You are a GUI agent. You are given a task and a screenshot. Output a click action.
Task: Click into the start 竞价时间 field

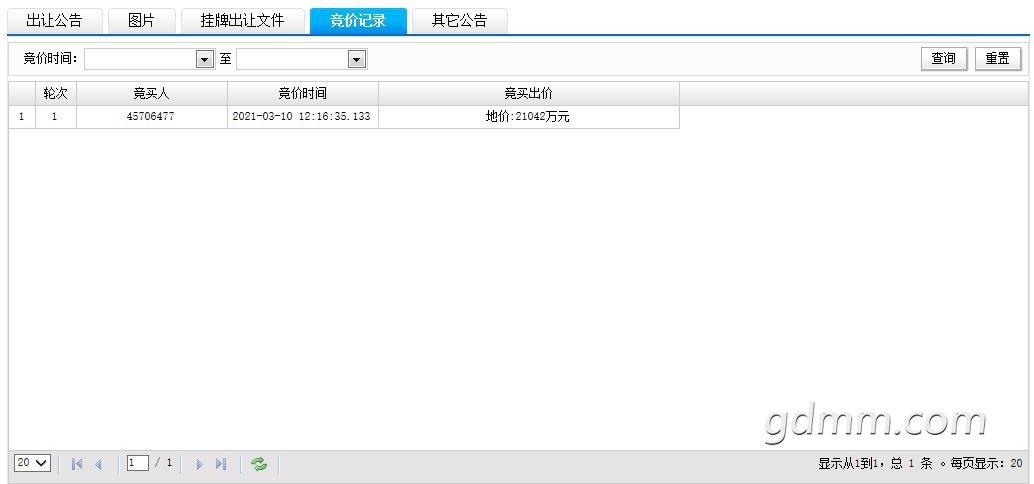[140, 59]
